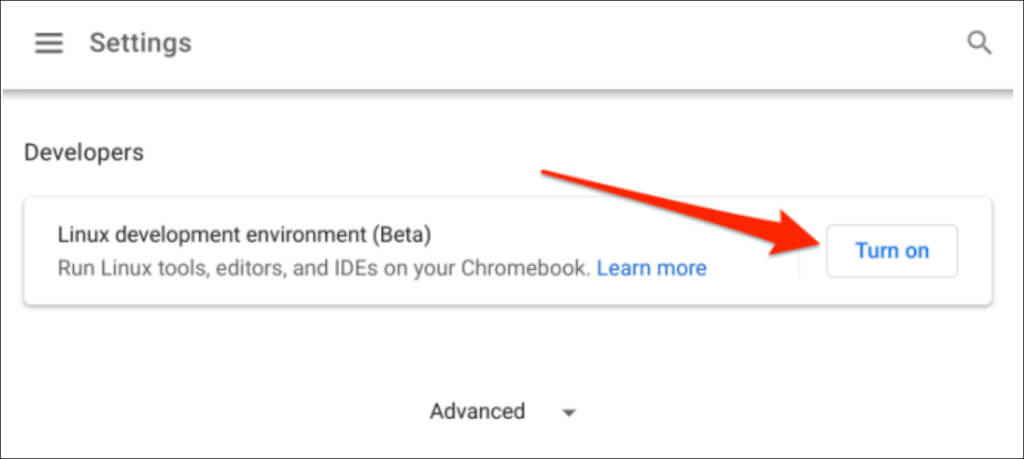Click the vertical divider beside Turn on
The image size is (1024, 459).
tap(799, 252)
